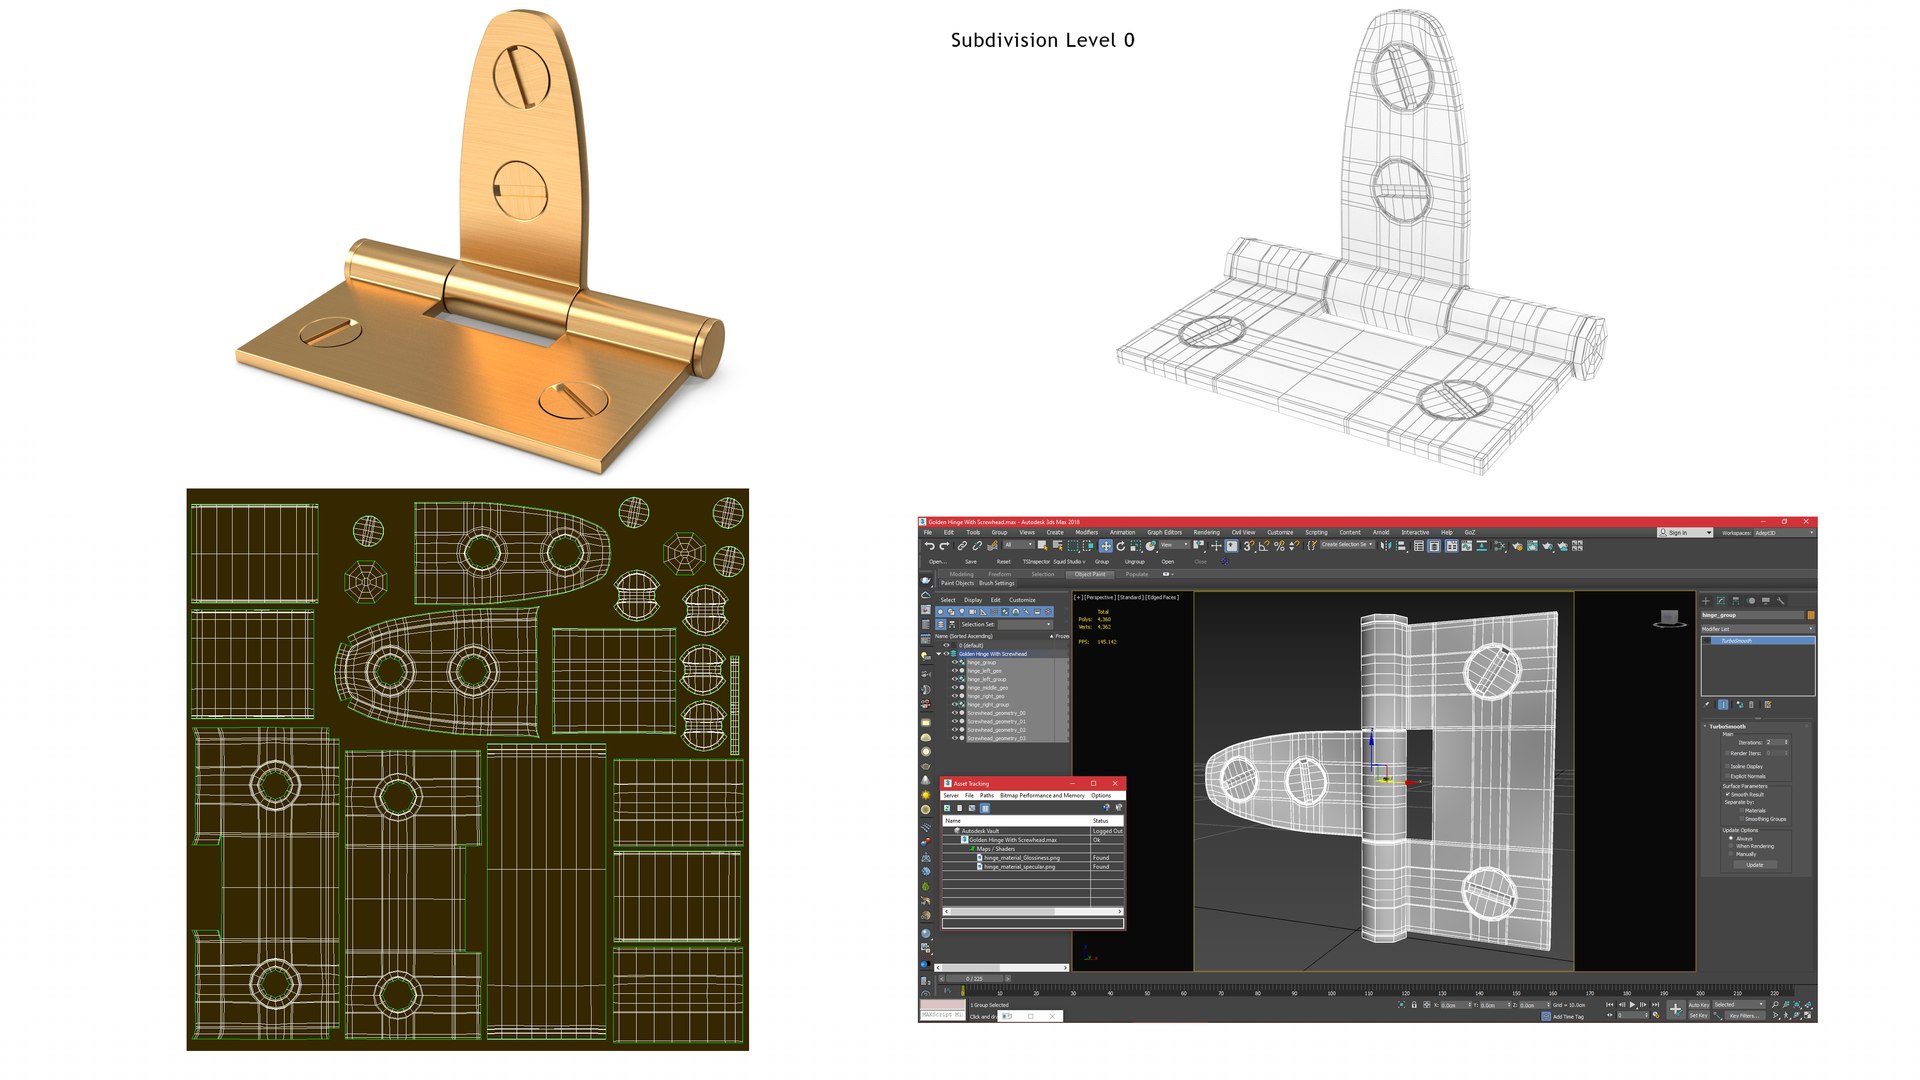The width and height of the screenshot is (1920, 1080).
Task: Open the Utilities wrench tab
Action: 1780,601
